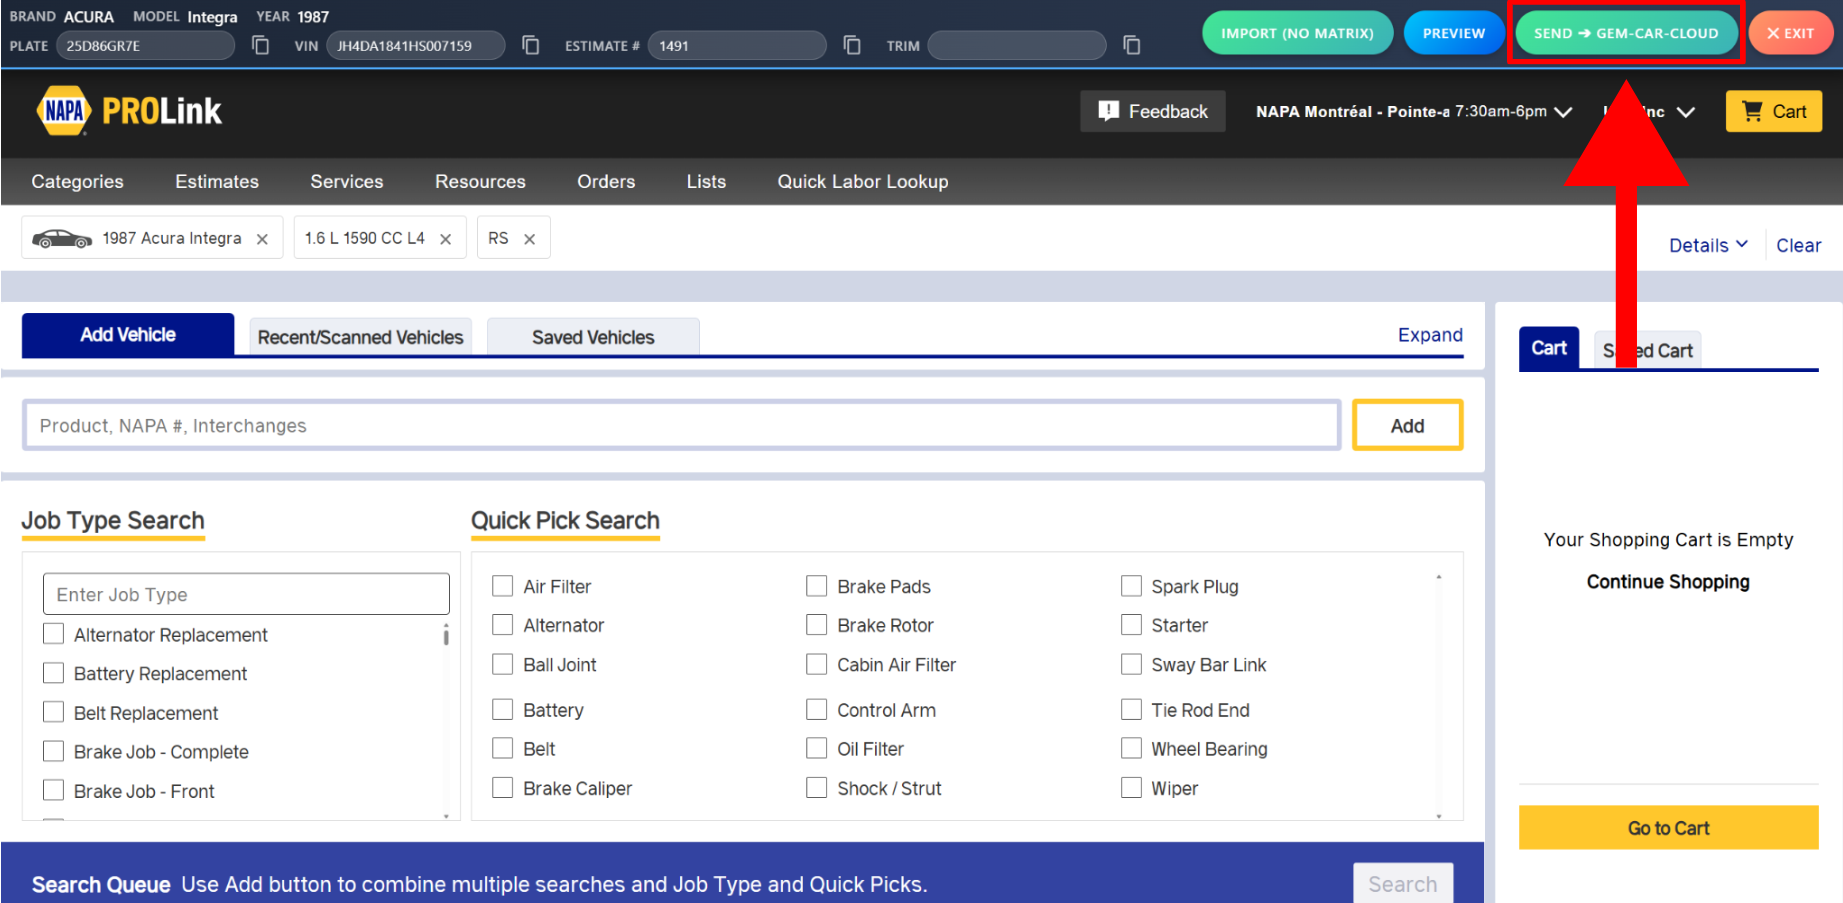Open the NAPA Montréal store dropdown
The height and width of the screenshot is (903, 1843).
click(x=1414, y=111)
